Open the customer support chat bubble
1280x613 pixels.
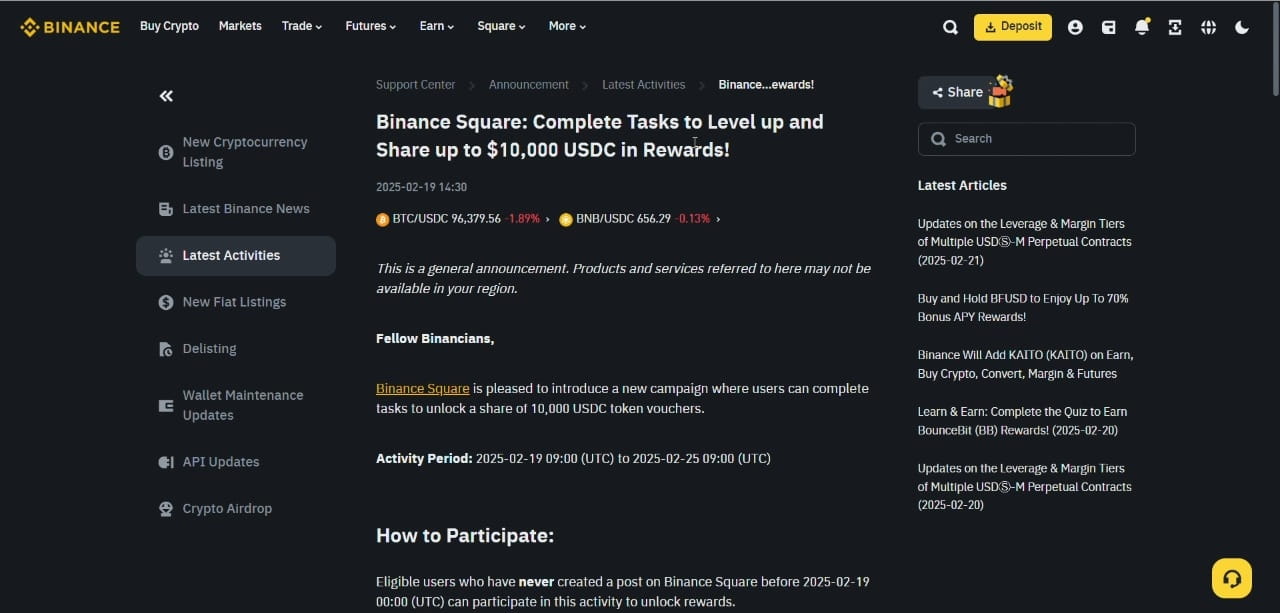(1231, 578)
